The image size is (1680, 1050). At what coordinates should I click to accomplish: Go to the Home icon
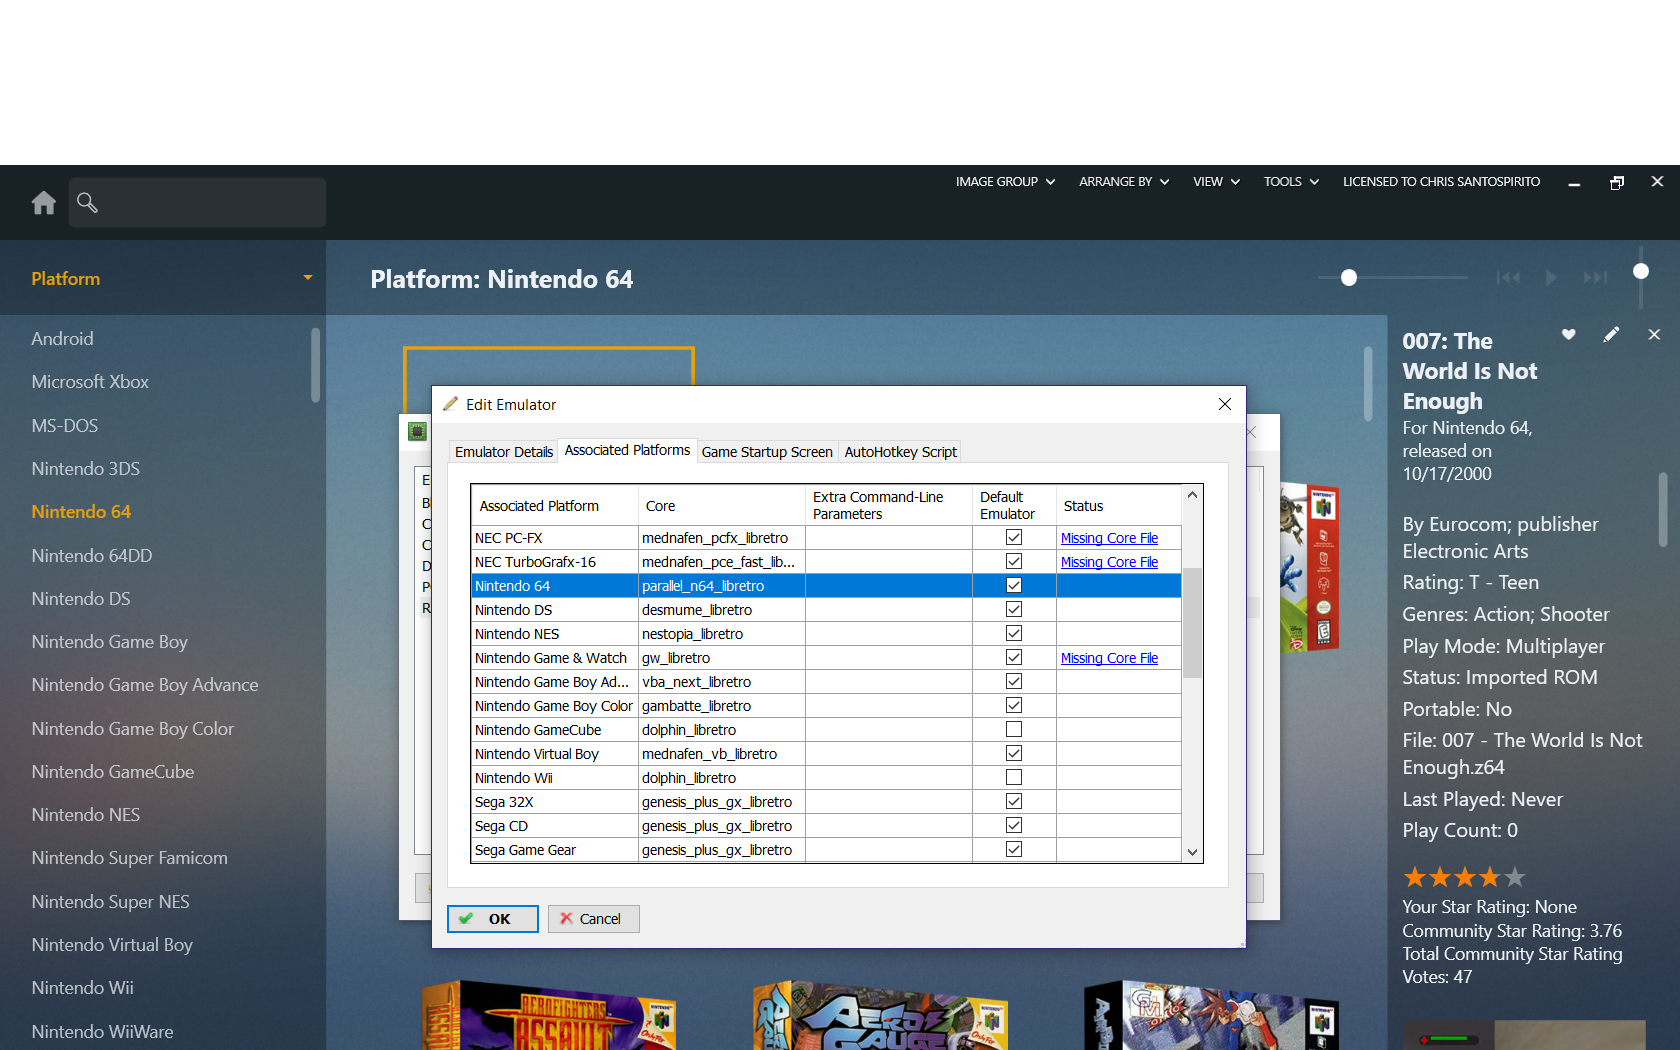[x=44, y=203]
